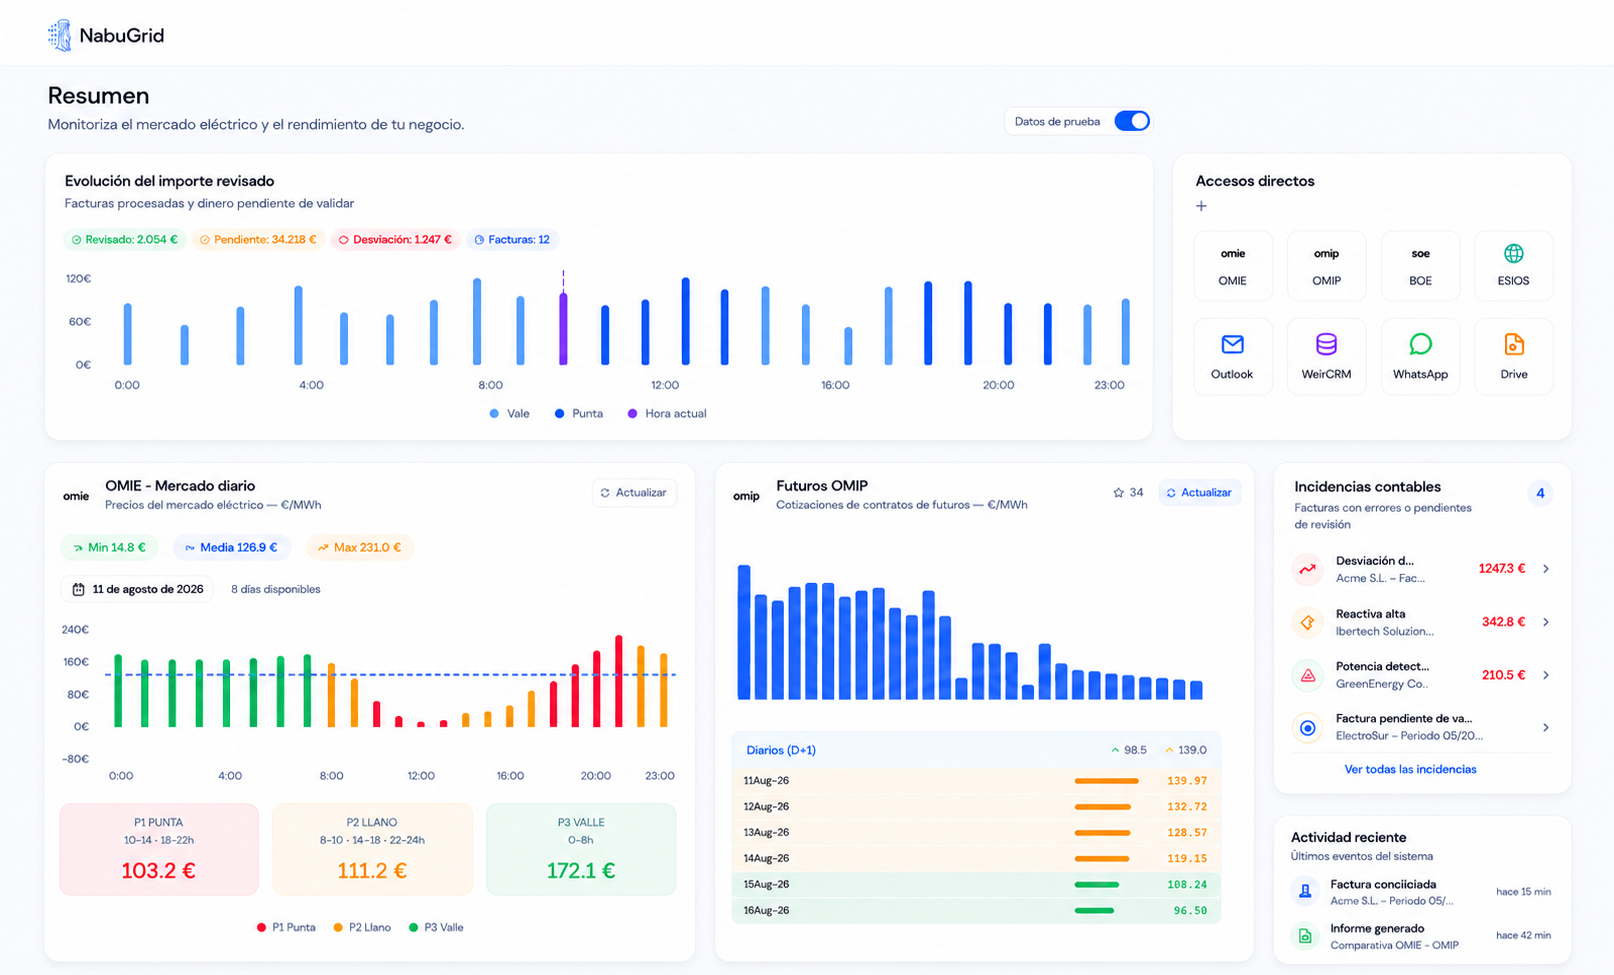Click the 342.8 € incident amount
This screenshot has width=1614, height=975.
[x=1504, y=622]
